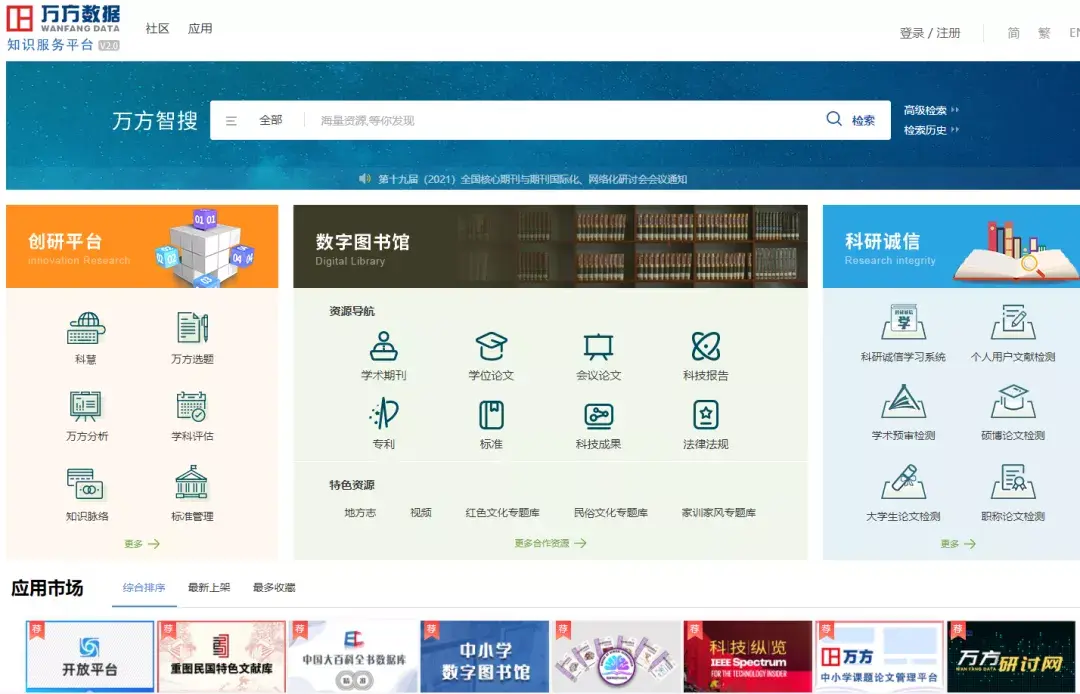Click the 检索 search button
The width and height of the screenshot is (1080, 694).
click(x=863, y=120)
